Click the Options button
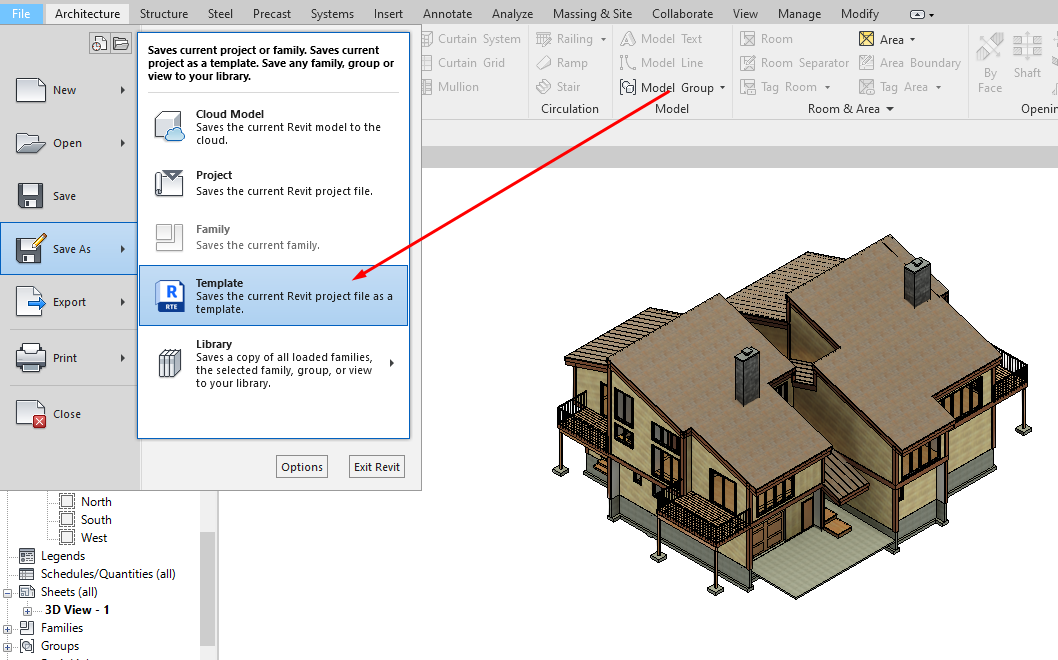This screenshot has width=1058, height=660. [302, 467]
